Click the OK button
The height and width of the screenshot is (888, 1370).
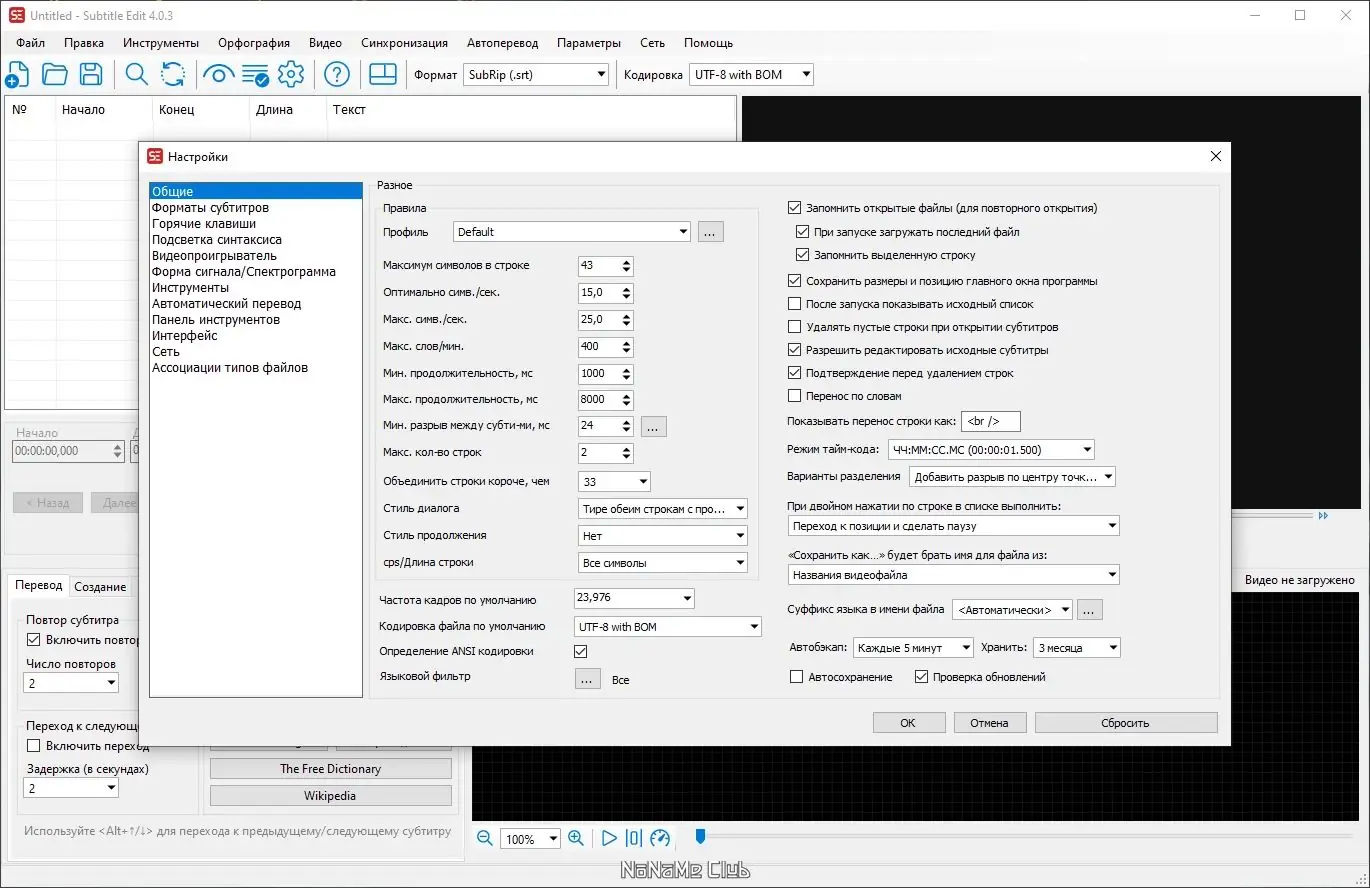[x=908, y=723]
